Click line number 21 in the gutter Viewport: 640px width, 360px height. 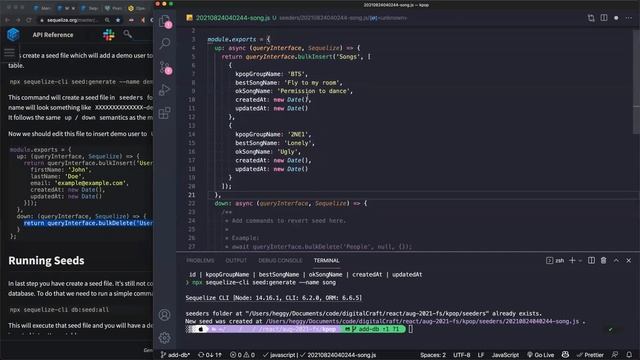coord(191,195)
